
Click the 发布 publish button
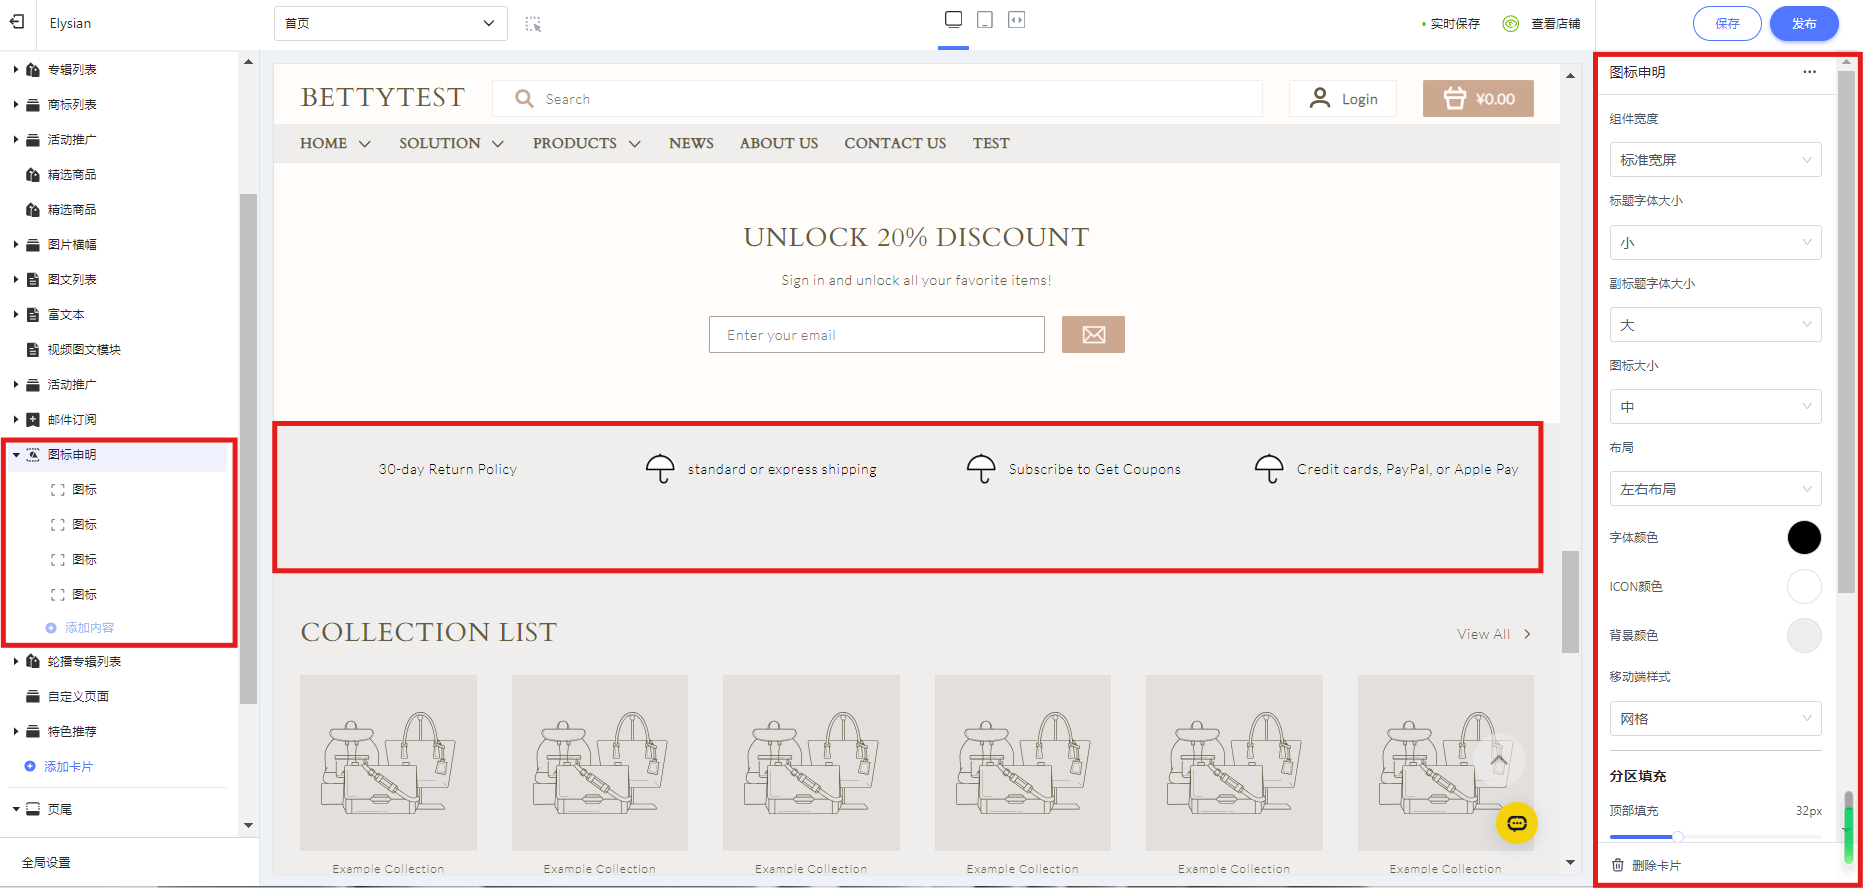(1803, 24)
